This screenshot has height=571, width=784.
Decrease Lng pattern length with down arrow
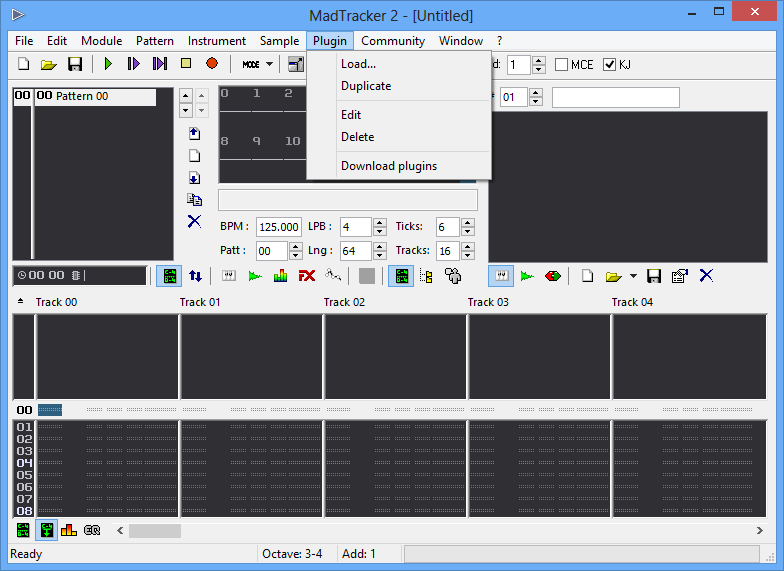tap(380, 256)
